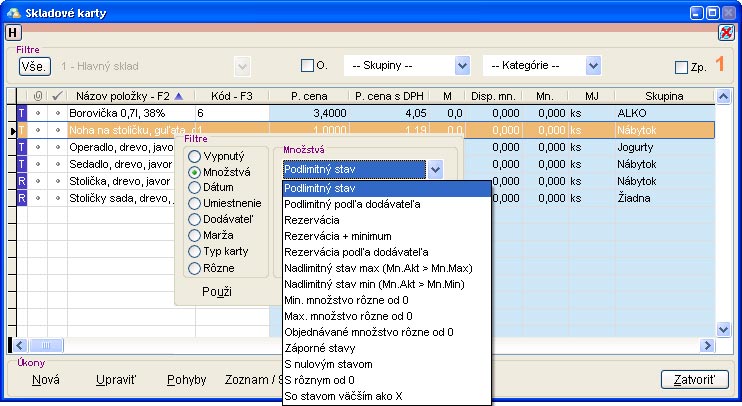The height and width of the screenshot is (406, 742).
Task: Click the H button in top-left corner
Action: tap(12, 33)
